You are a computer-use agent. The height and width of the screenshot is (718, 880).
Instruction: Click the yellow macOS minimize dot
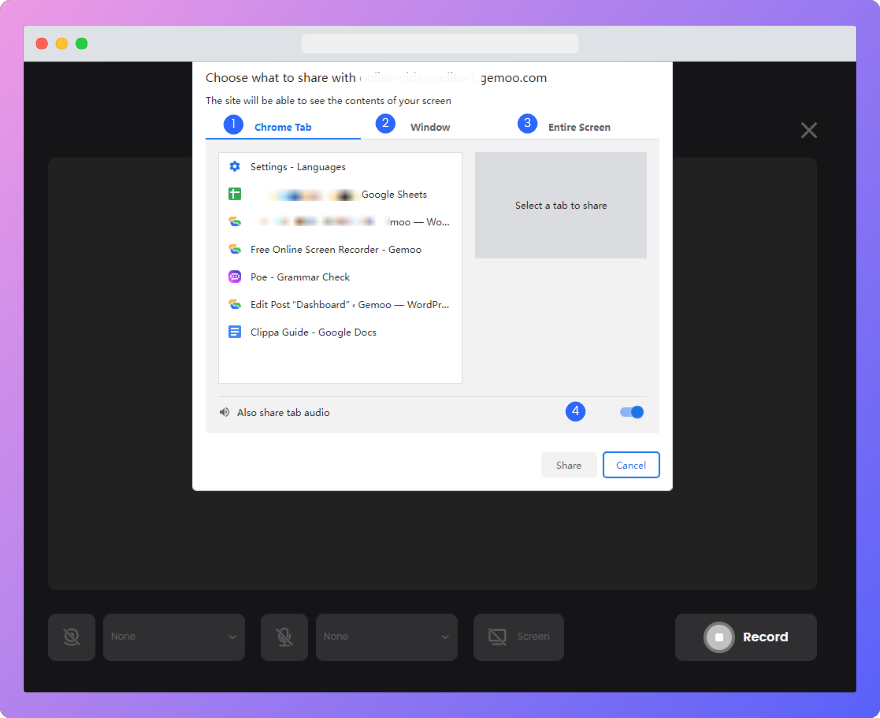tap(62, 43)
